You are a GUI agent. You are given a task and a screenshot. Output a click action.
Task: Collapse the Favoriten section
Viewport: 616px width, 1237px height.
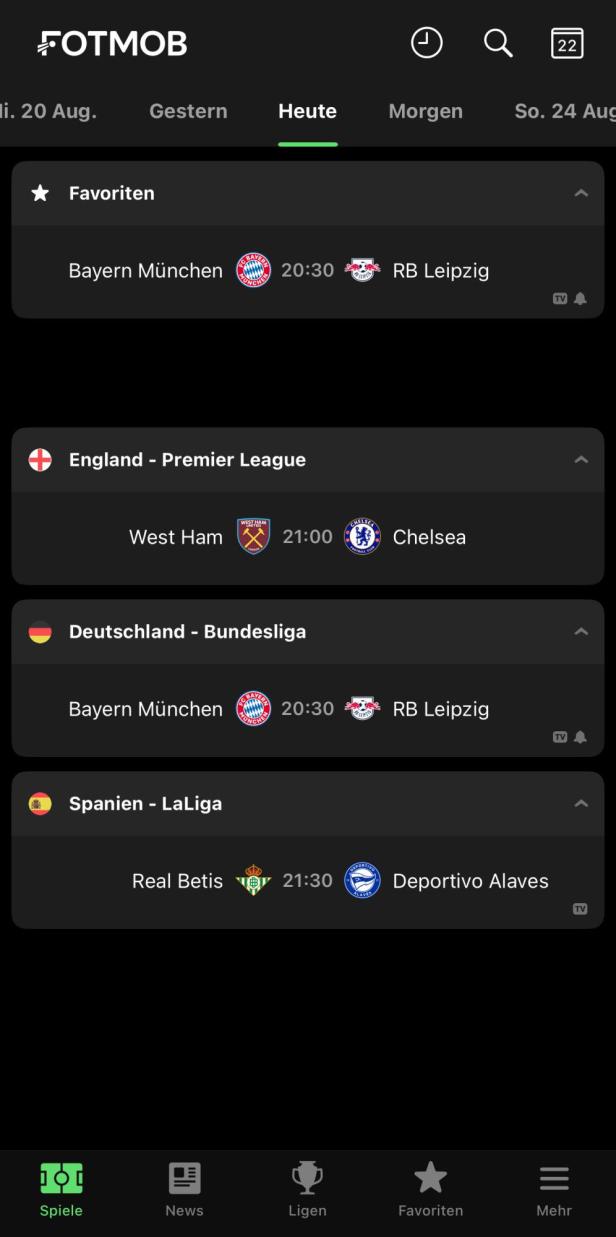pos(581,193)
